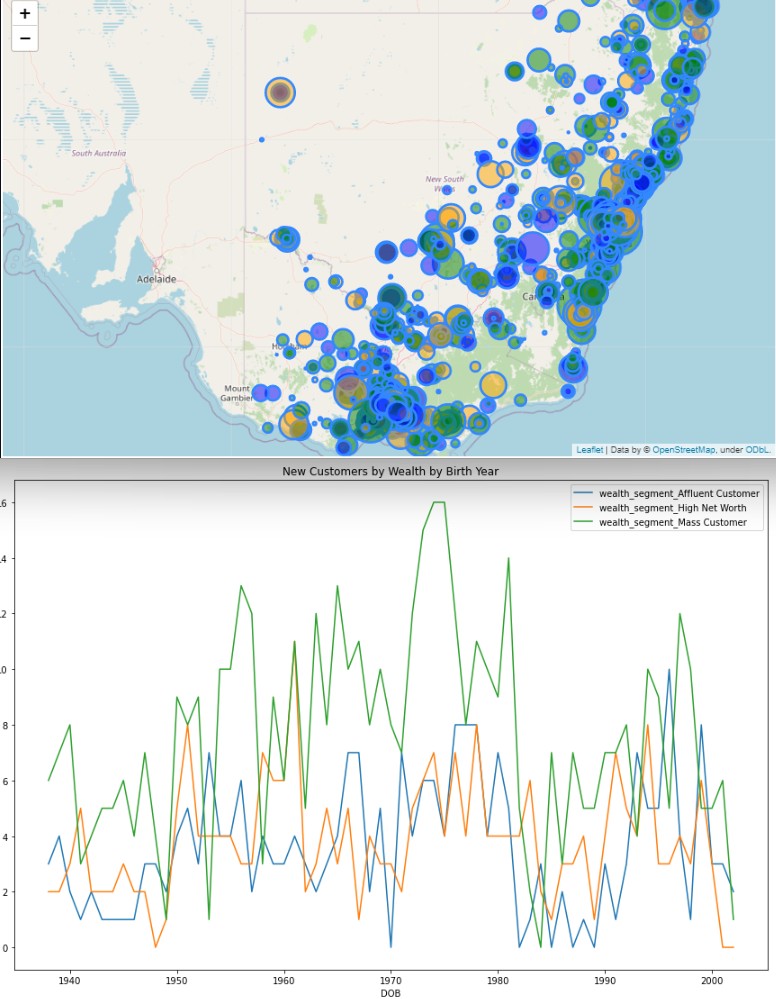Click the map zoom in plus button
This screenshot has width=776, height=999.
click(x=25, y=13)
